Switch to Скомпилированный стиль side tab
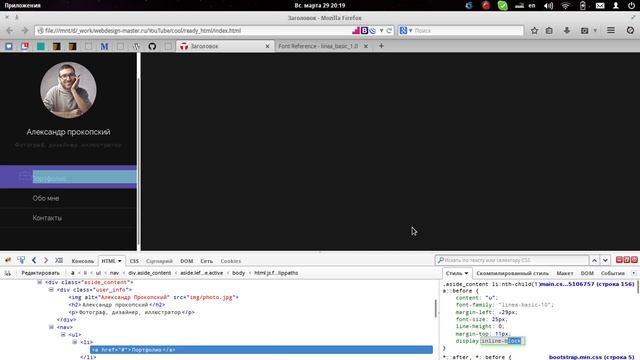Screen dimensions: 640x360 point(512,273)
